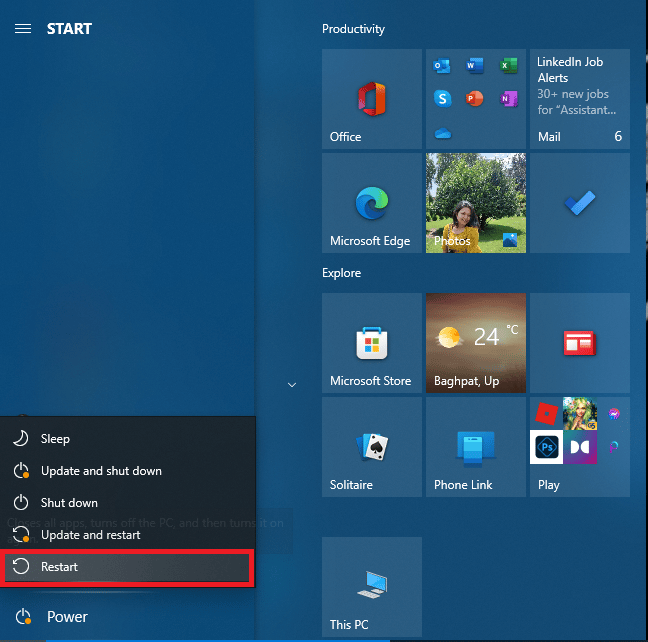Open the red News tile
The height and width of the screenshot is (642, 648).
580,343
